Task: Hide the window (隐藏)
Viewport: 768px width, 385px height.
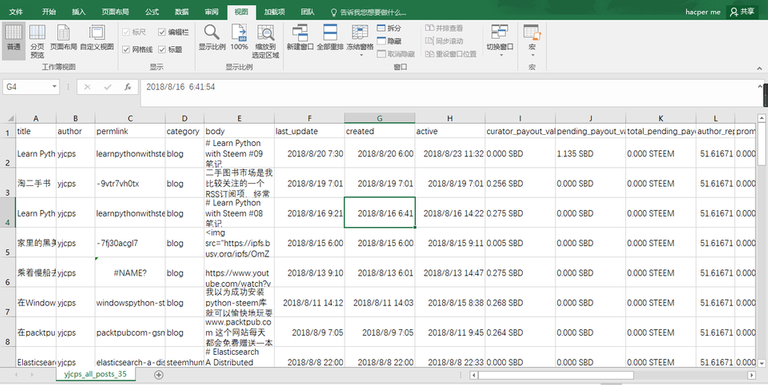Action: (389, 41)
